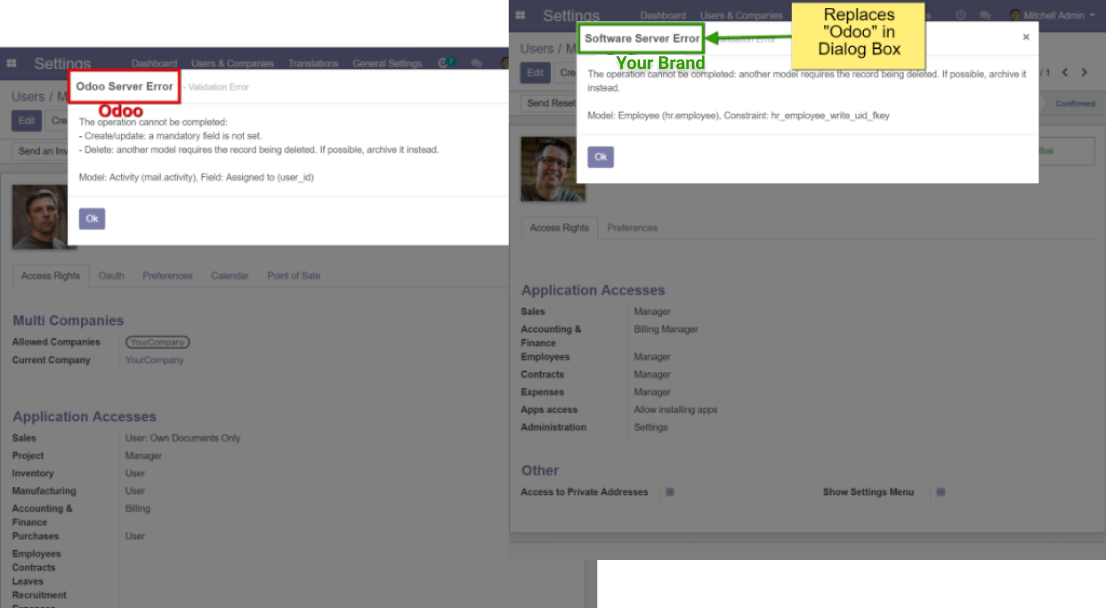Click the 'Validation Error' subtitle in left dialog

[218, 87]
